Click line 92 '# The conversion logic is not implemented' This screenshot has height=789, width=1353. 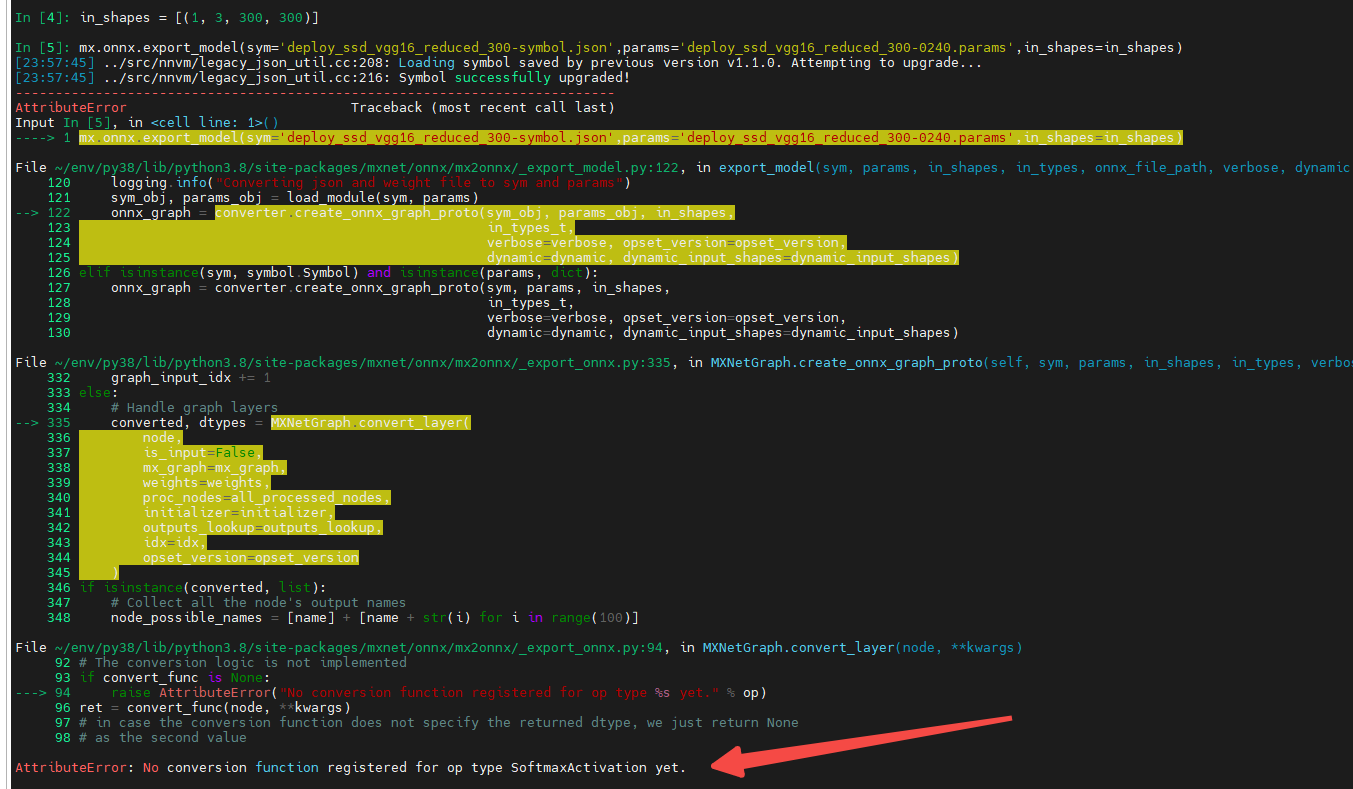[x=243, y=663]
